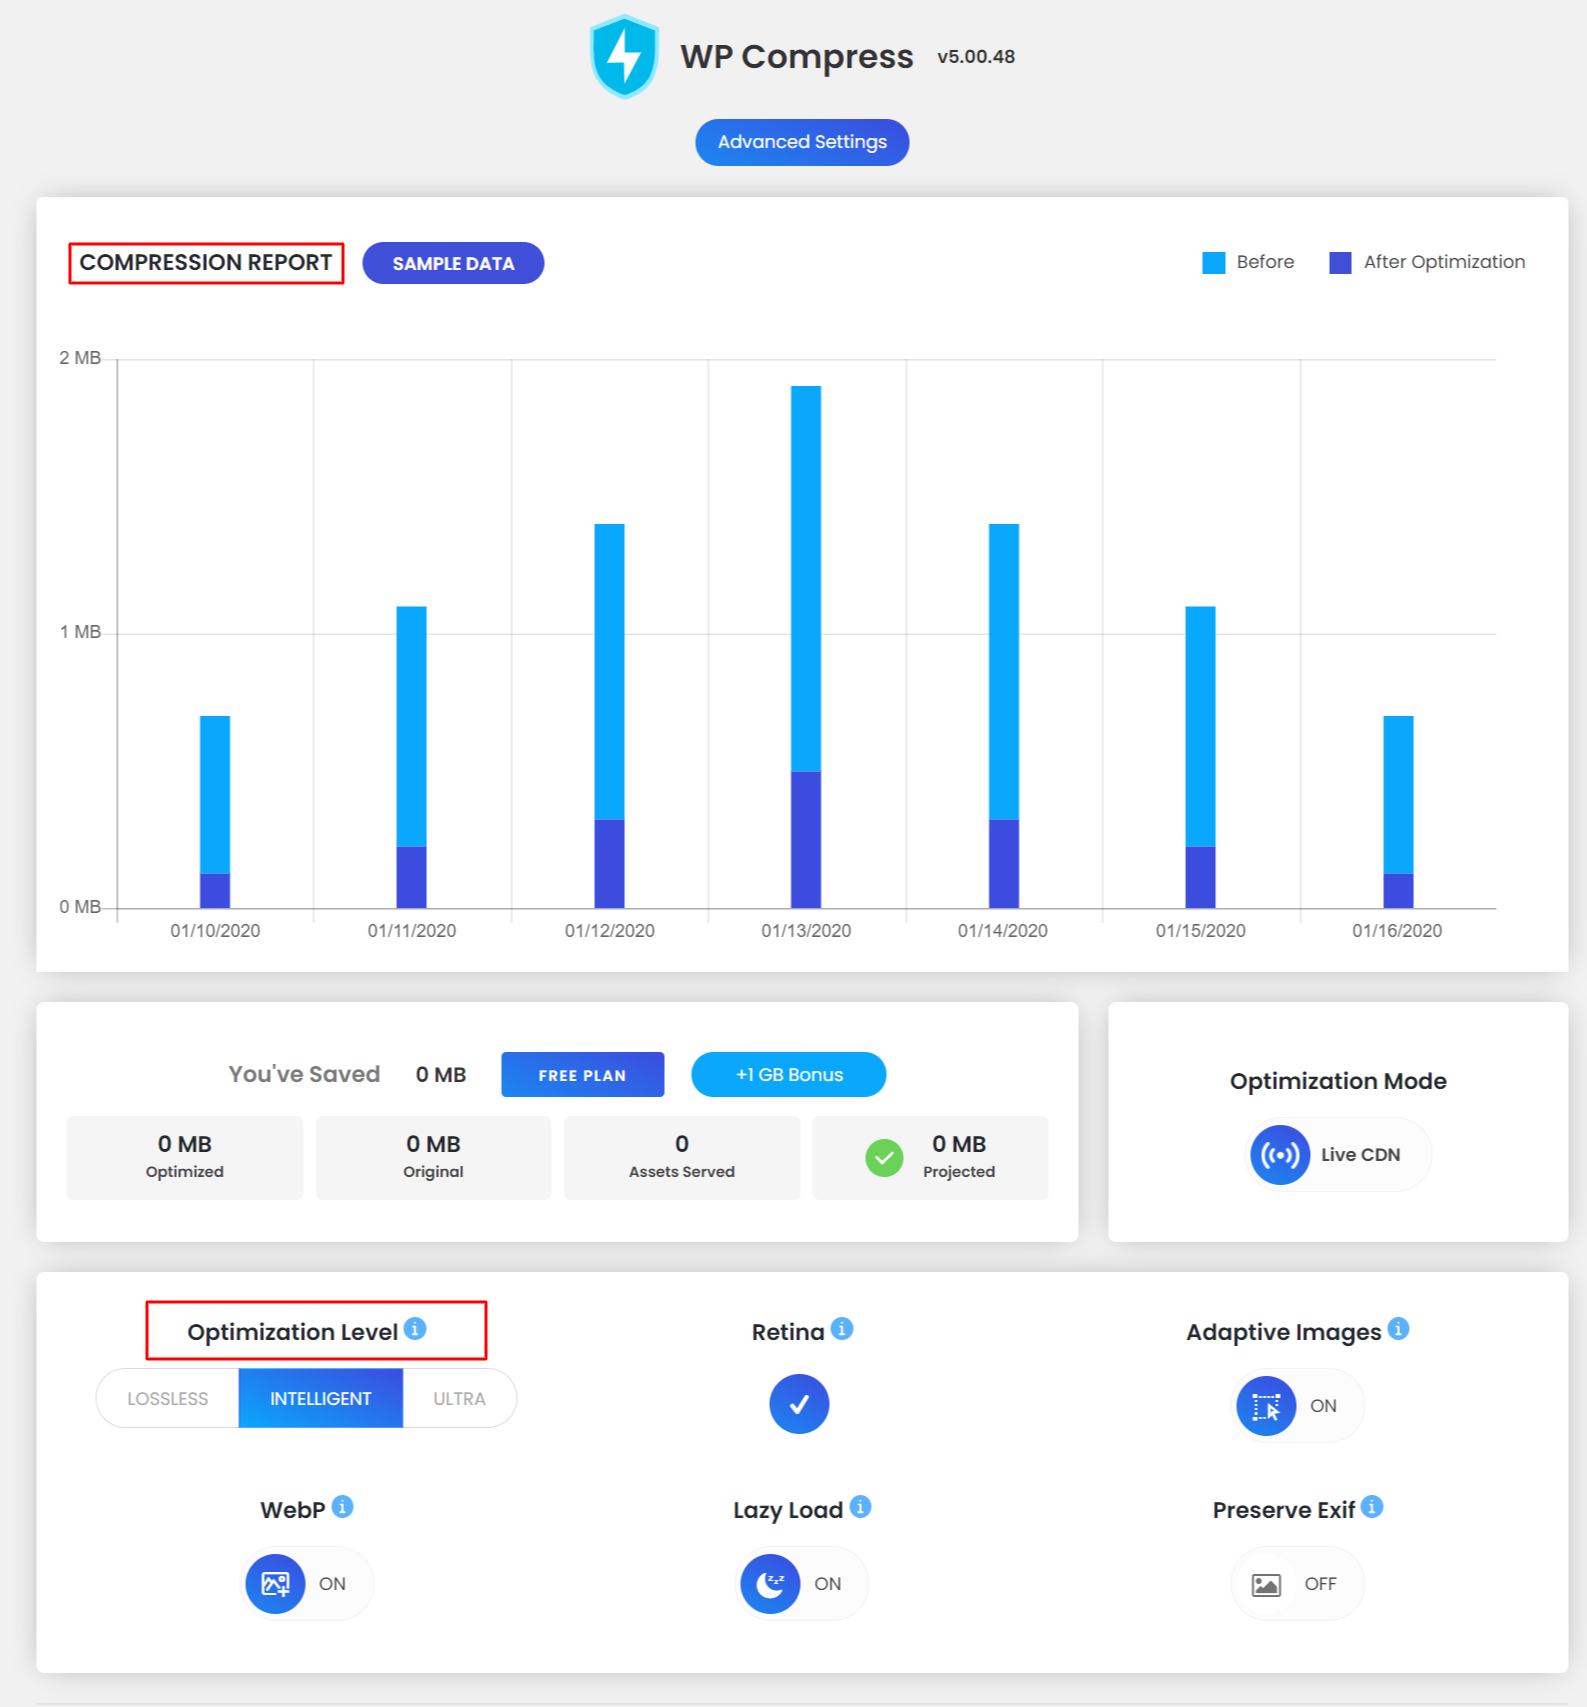The width and height of the screenshot is (1587, 1707).
Task: Click the 01/14/2020 date label
Action: pyautogui.click(x=1003, y=931)
